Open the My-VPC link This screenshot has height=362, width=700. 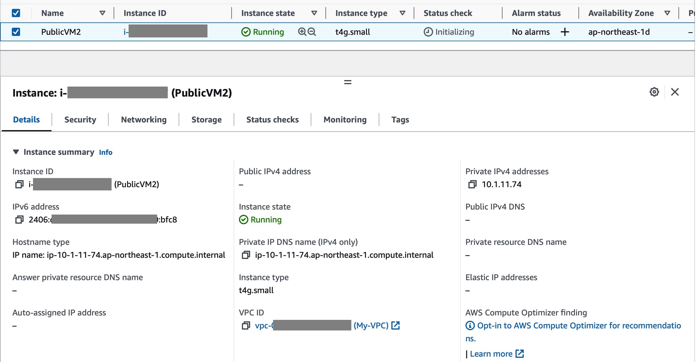click(x=371, y=326)
